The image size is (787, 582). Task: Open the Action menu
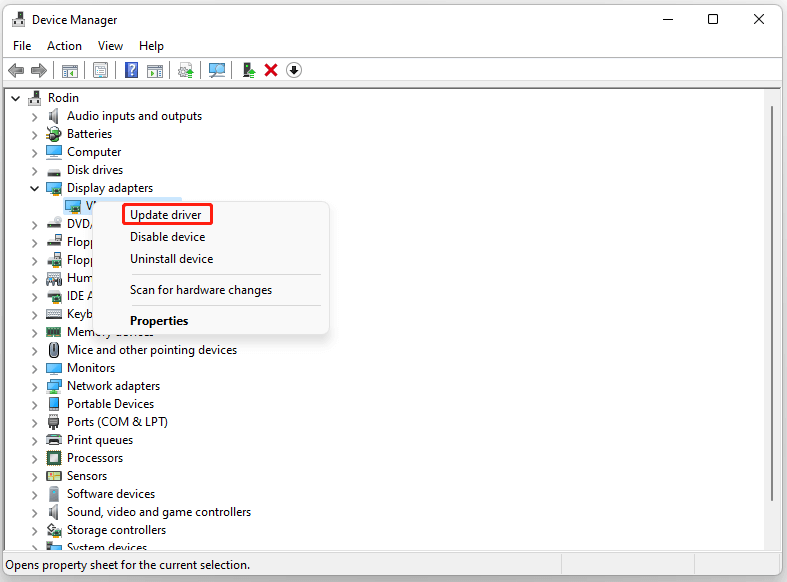(64, 46)
